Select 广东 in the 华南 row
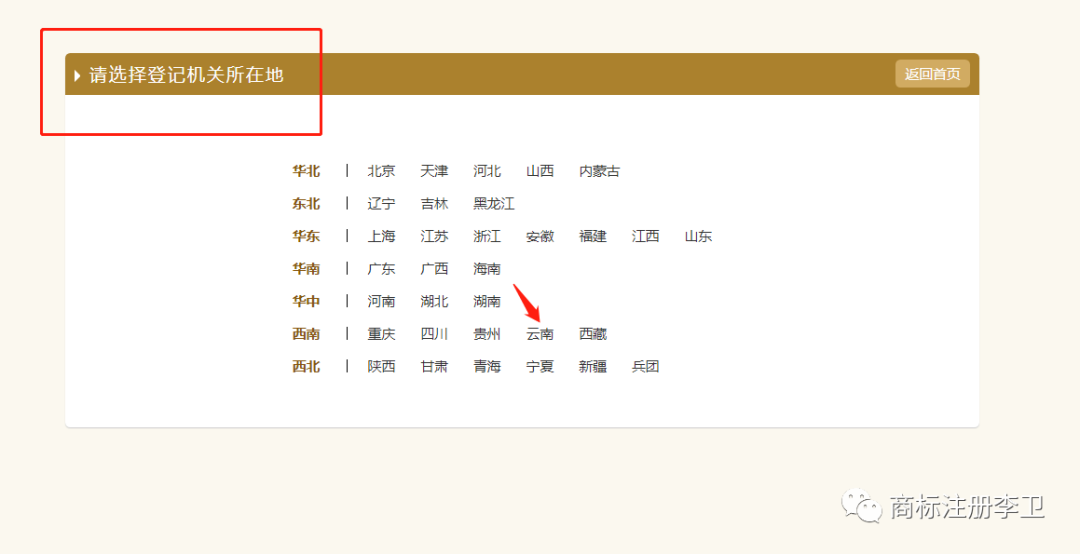Screen dimensions: 1080x554 click(x=381, y=269)
